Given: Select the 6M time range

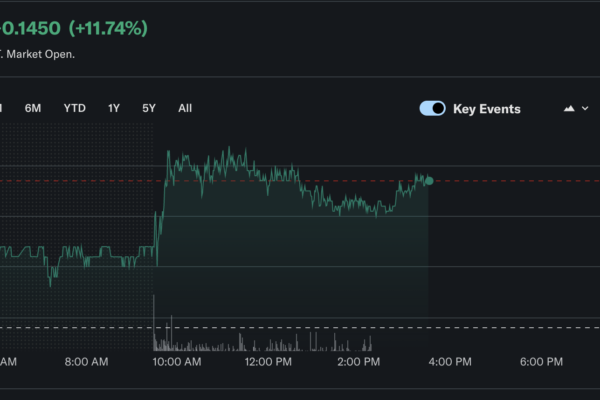Looking at the screenshot, I should (x=33, y=108).
